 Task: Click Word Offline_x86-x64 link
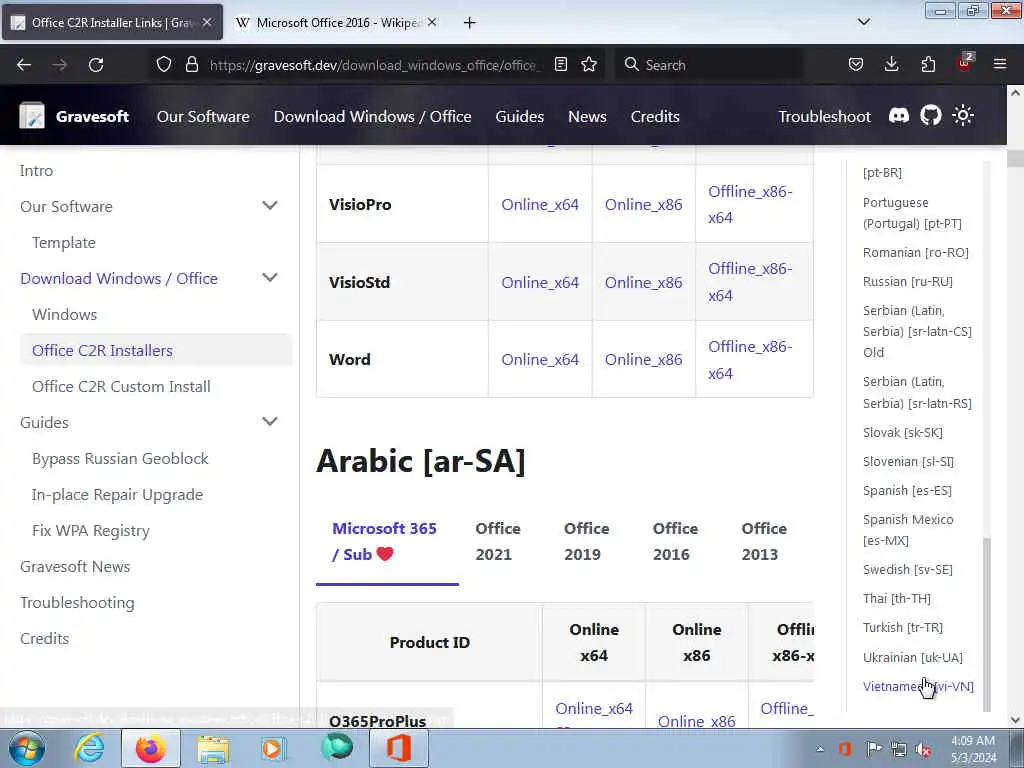coord(750,360)
